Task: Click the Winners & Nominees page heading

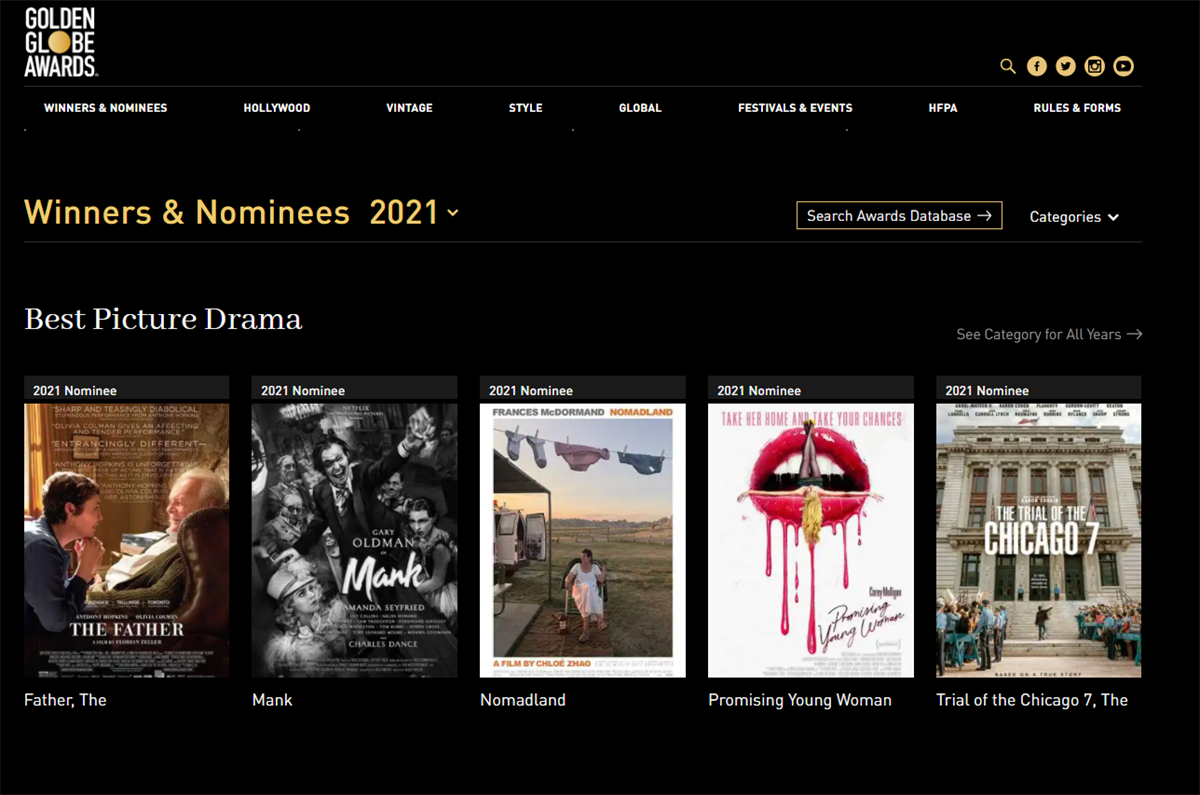Action: click(187, 212)
